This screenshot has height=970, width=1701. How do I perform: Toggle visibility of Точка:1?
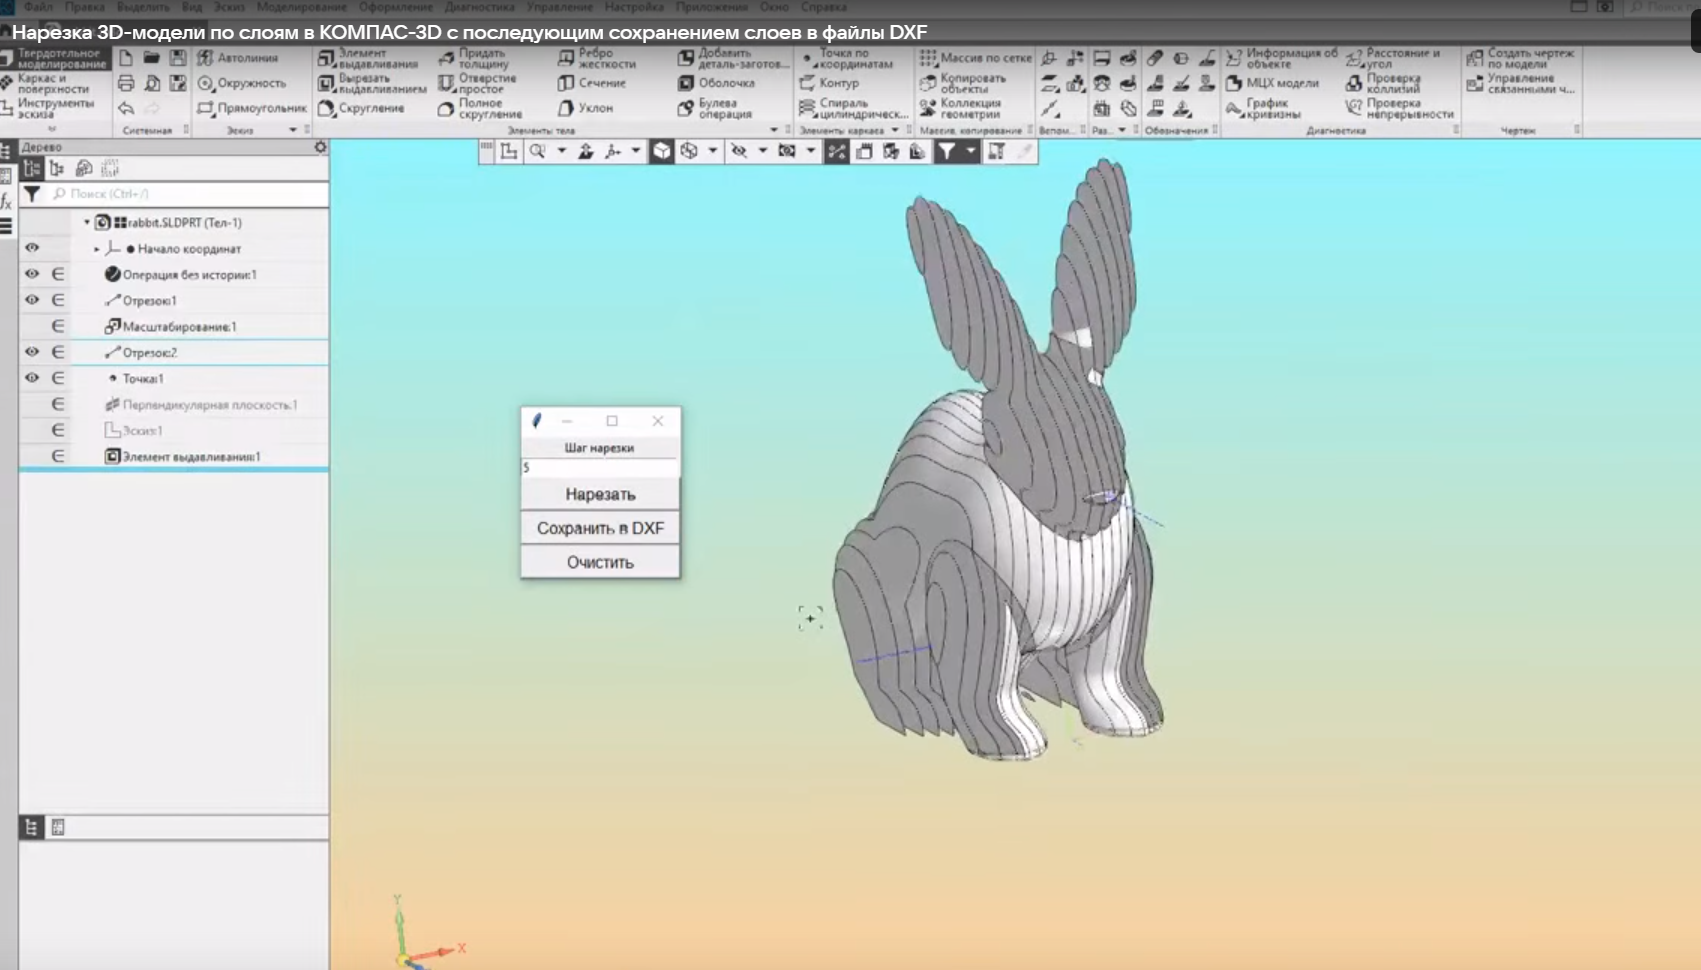tap(32, 378)
